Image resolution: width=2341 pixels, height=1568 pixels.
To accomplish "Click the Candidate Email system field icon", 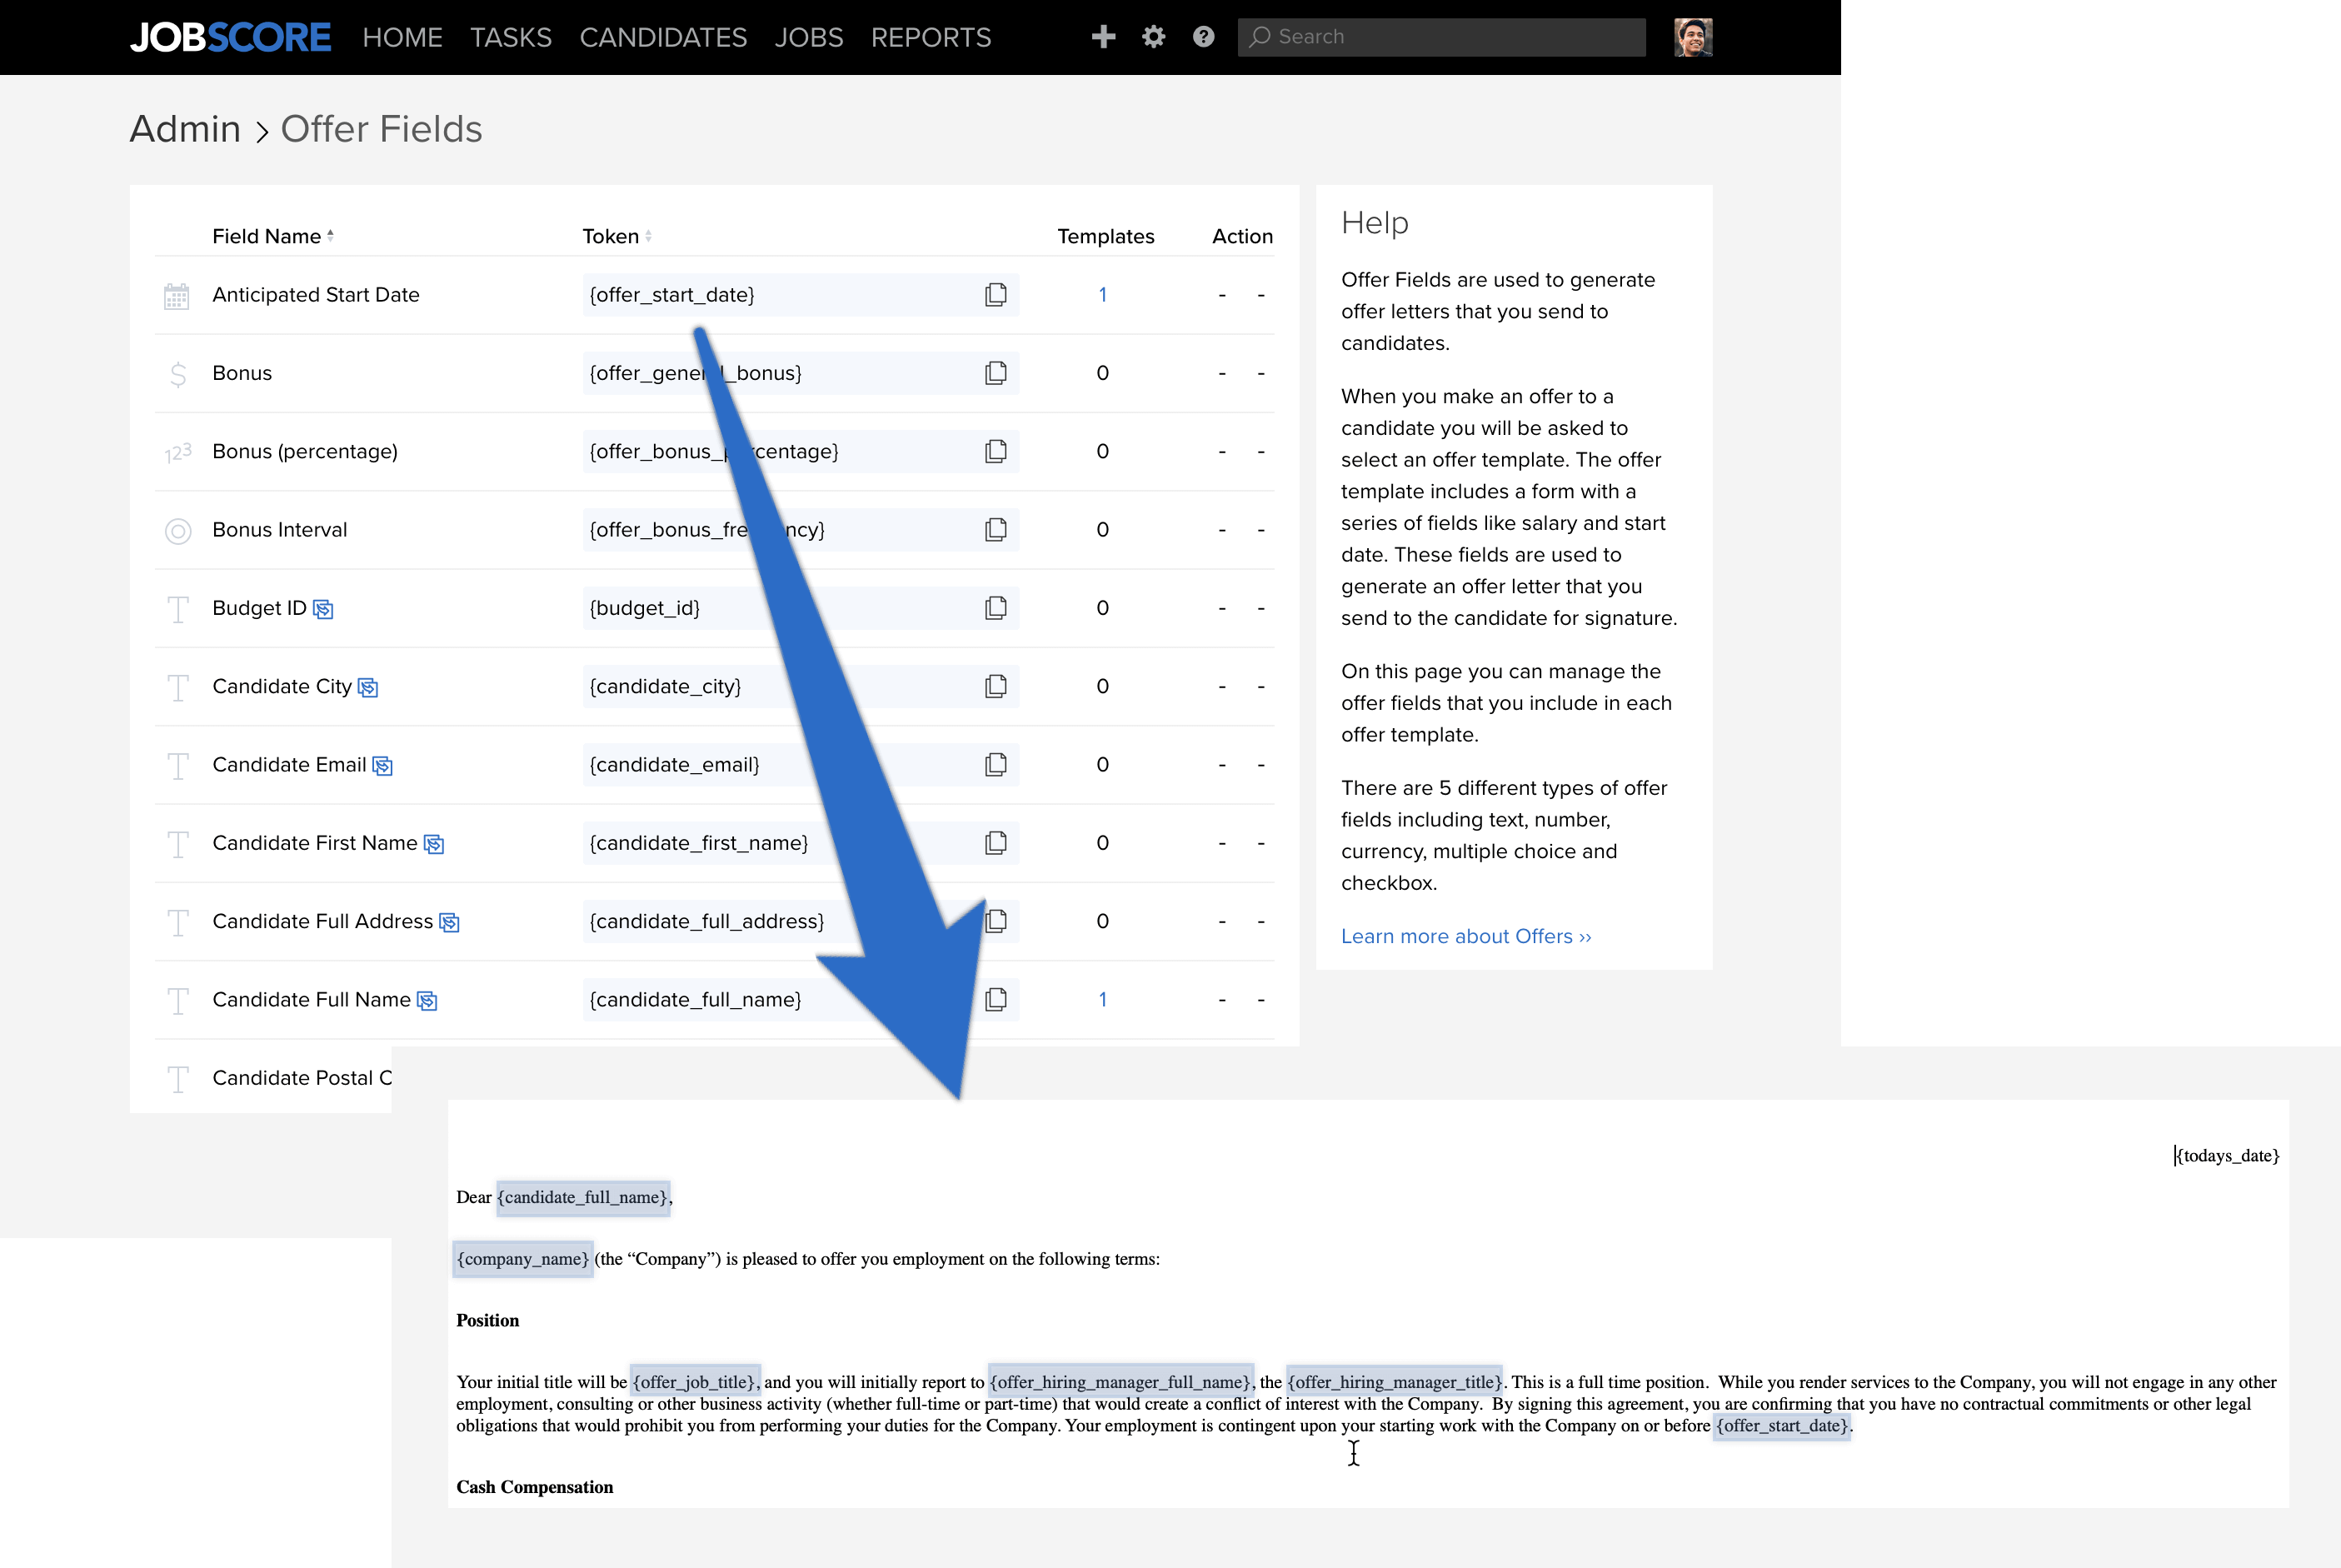I will 382,765.
